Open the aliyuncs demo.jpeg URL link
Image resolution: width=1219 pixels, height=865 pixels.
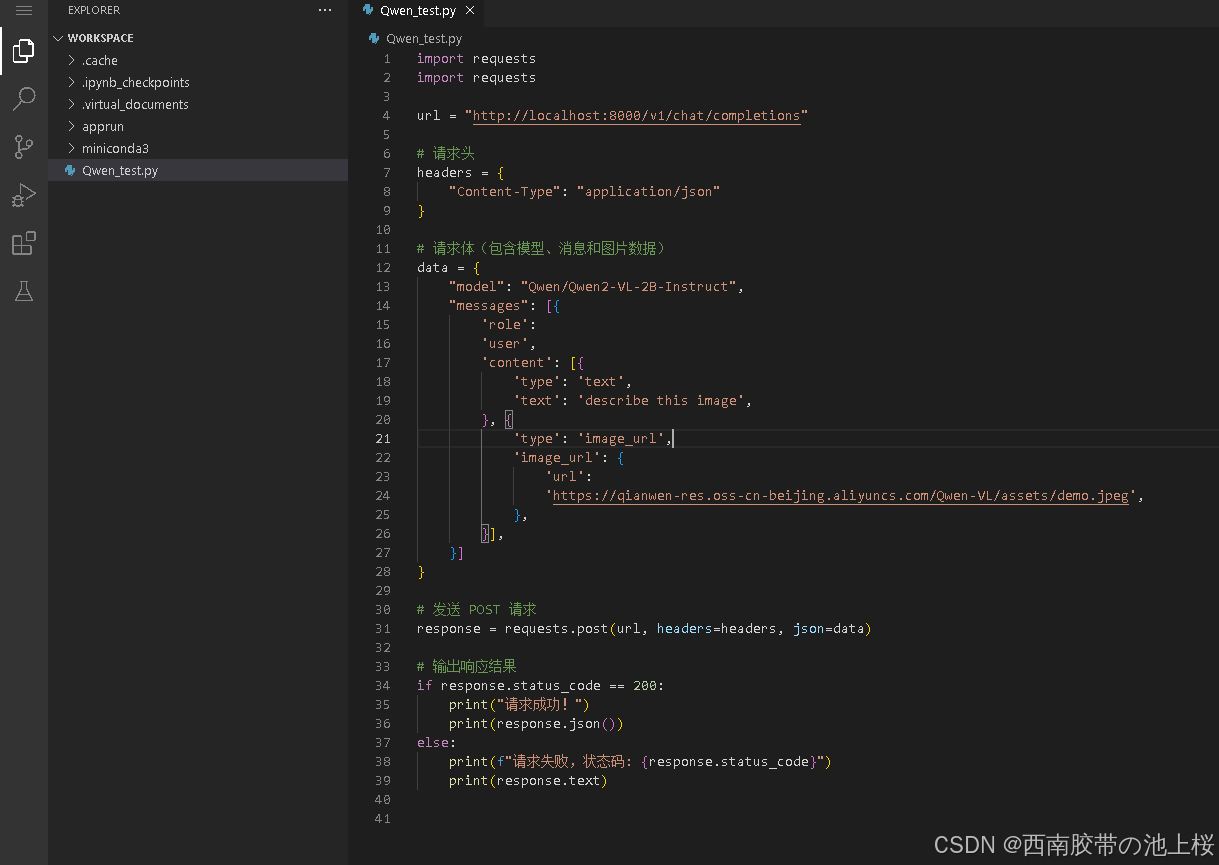[x=840, y=496]
